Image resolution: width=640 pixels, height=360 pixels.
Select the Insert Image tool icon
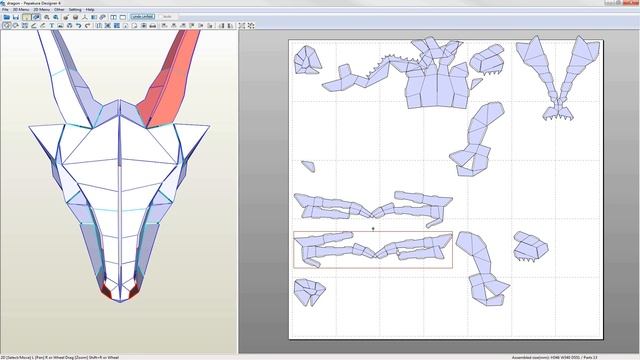[x=60, y=25]
